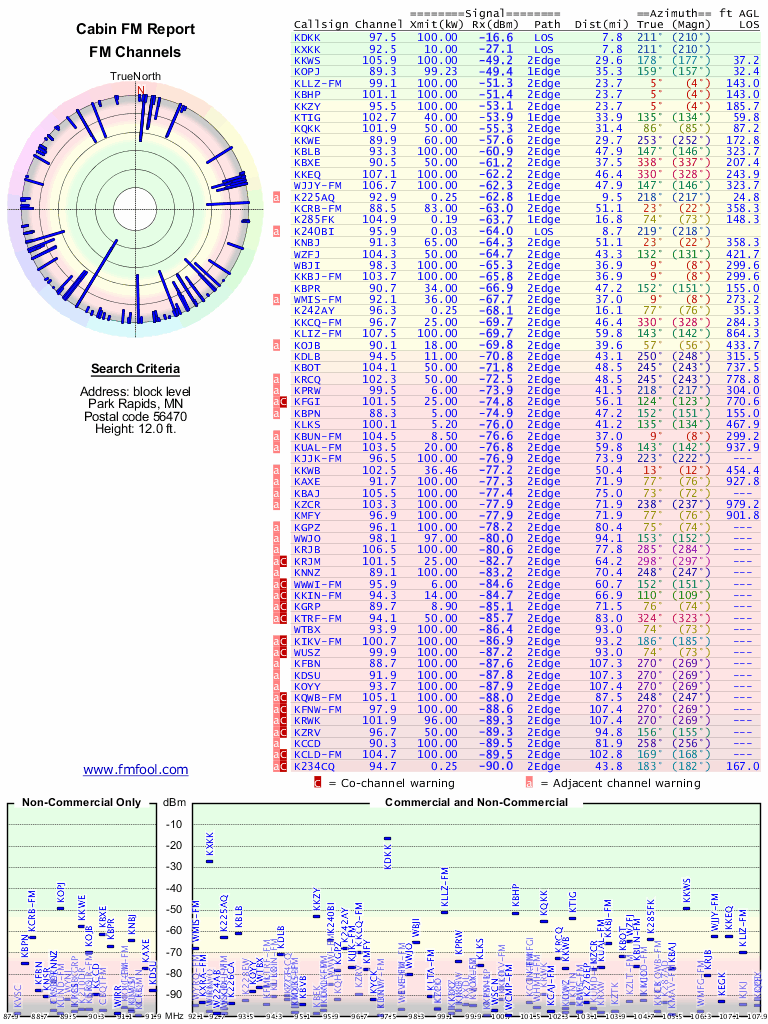Click co-channel warning icon beside KFGI

tap(284, 401)
